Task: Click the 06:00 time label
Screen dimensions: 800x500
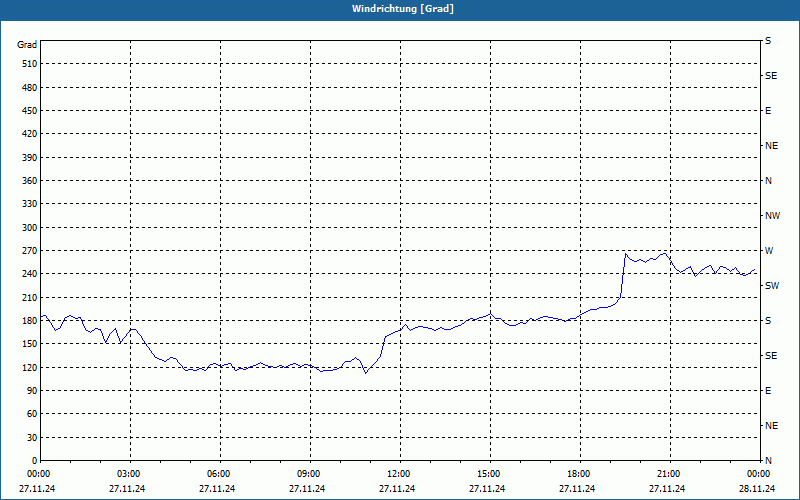Action: pos(220,474)
